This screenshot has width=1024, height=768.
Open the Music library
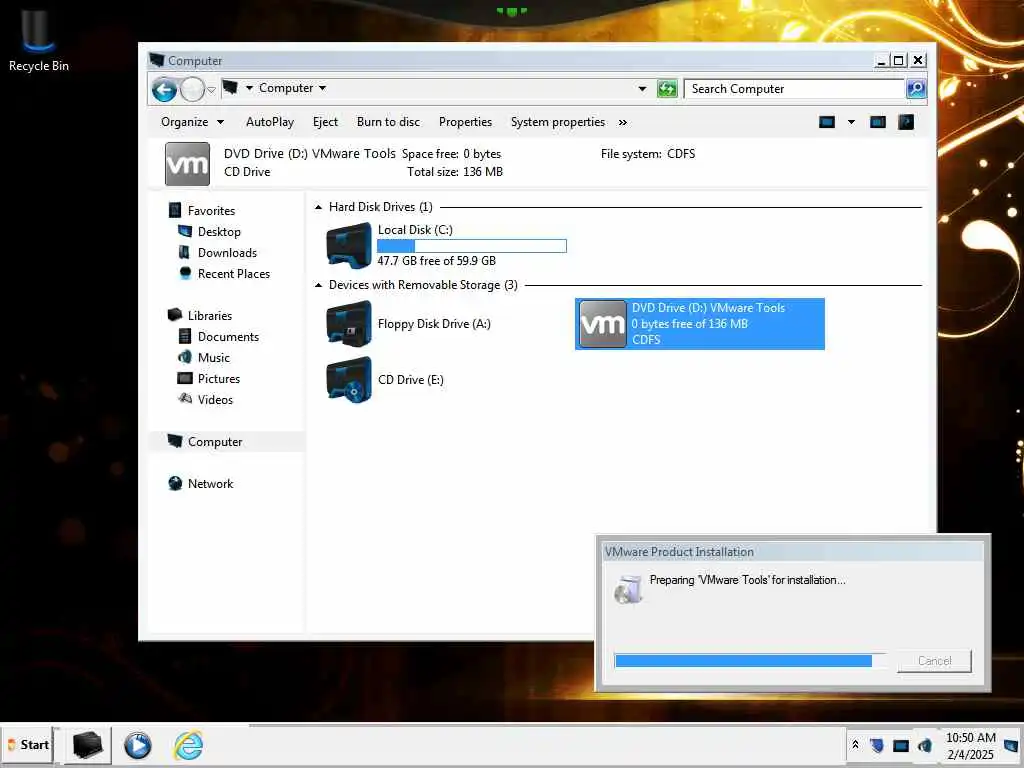(x=214, y=357)
